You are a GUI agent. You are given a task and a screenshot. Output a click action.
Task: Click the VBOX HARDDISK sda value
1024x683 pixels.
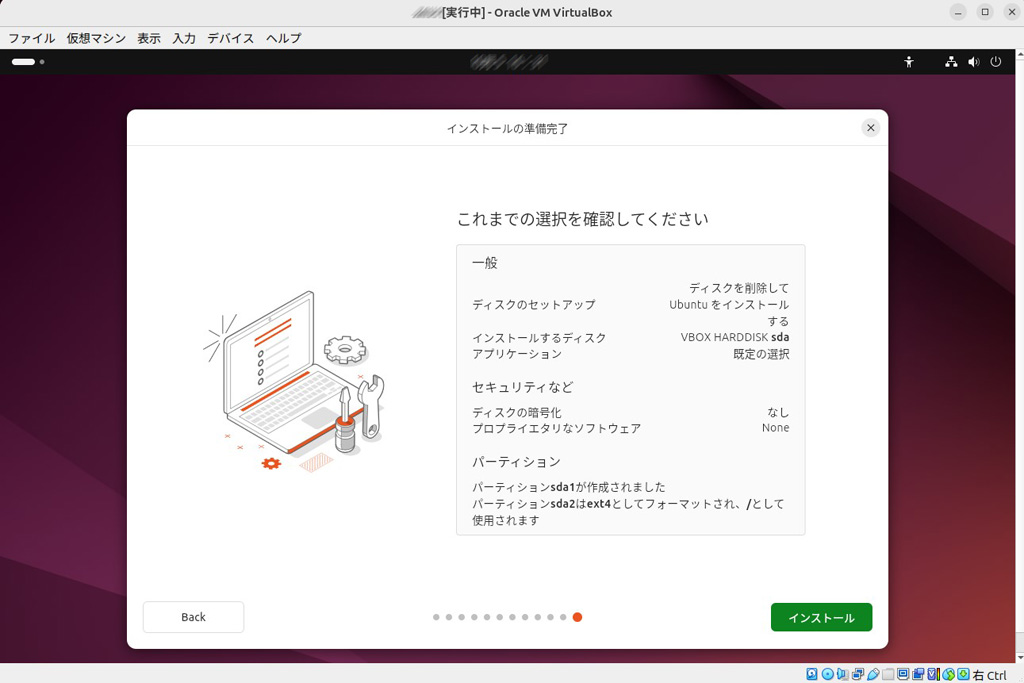735,337
